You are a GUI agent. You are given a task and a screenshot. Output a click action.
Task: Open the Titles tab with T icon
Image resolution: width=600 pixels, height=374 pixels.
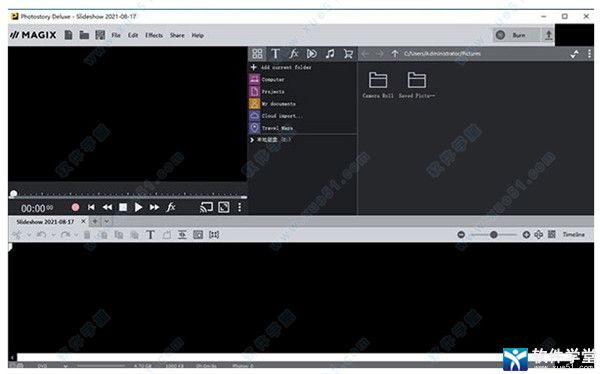click(275, 54)
